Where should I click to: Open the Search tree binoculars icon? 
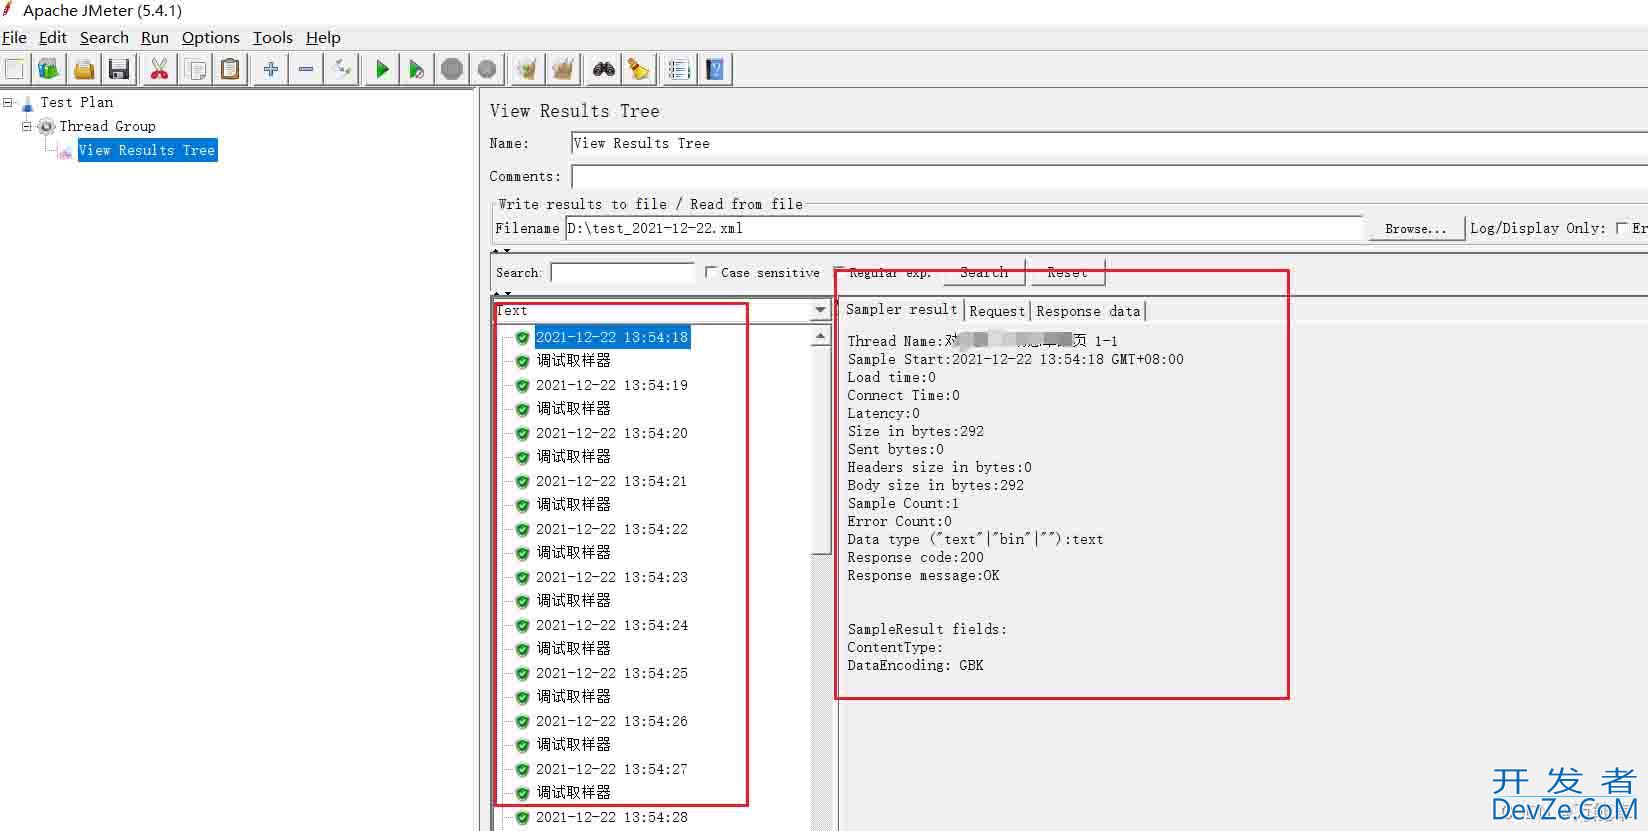pos(604,69)
